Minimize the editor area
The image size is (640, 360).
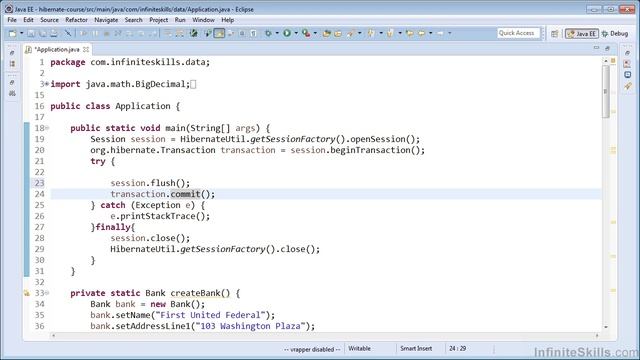point(596,48)
